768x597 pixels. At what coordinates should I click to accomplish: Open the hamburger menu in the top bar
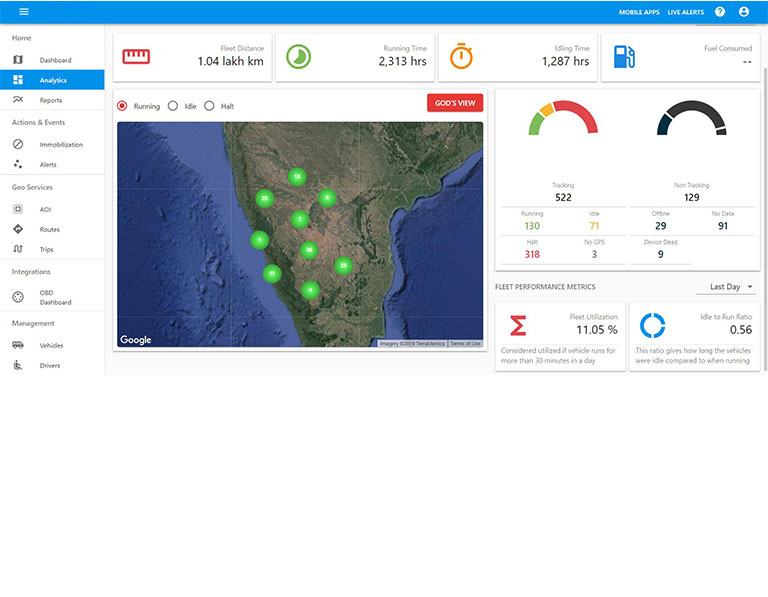pyautogui.click(x=24, y=12)
